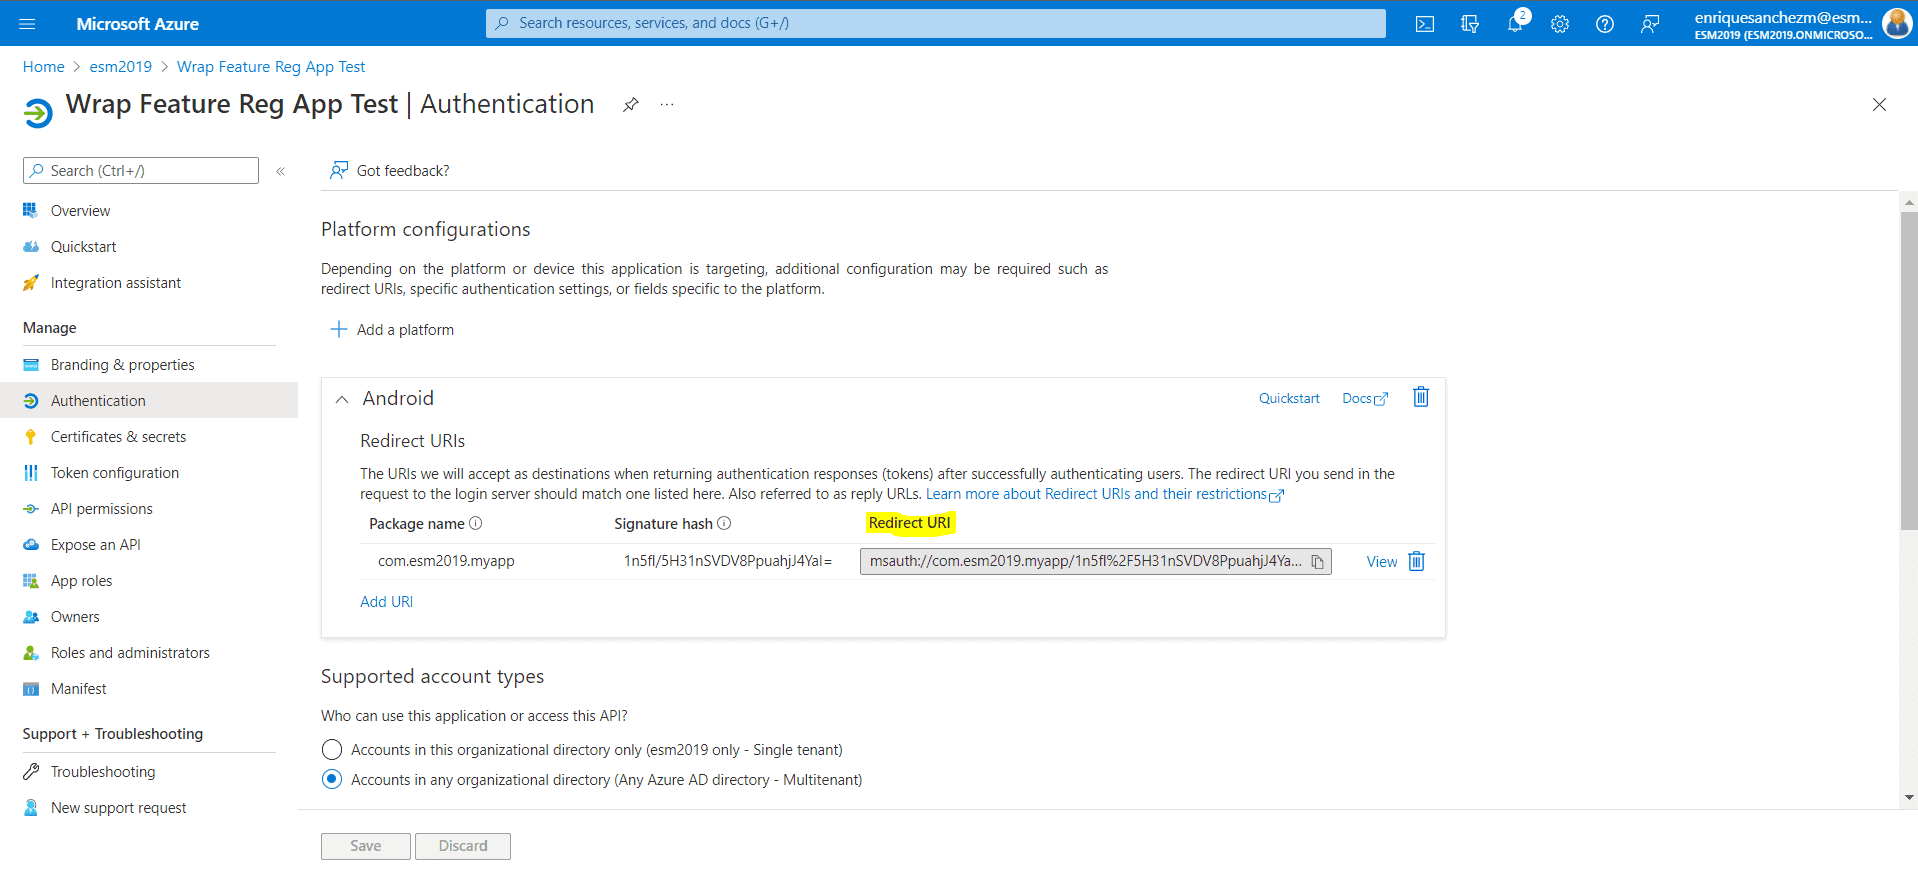
Task: Click the scrollbar up arrow
Action: [1909, 202]
